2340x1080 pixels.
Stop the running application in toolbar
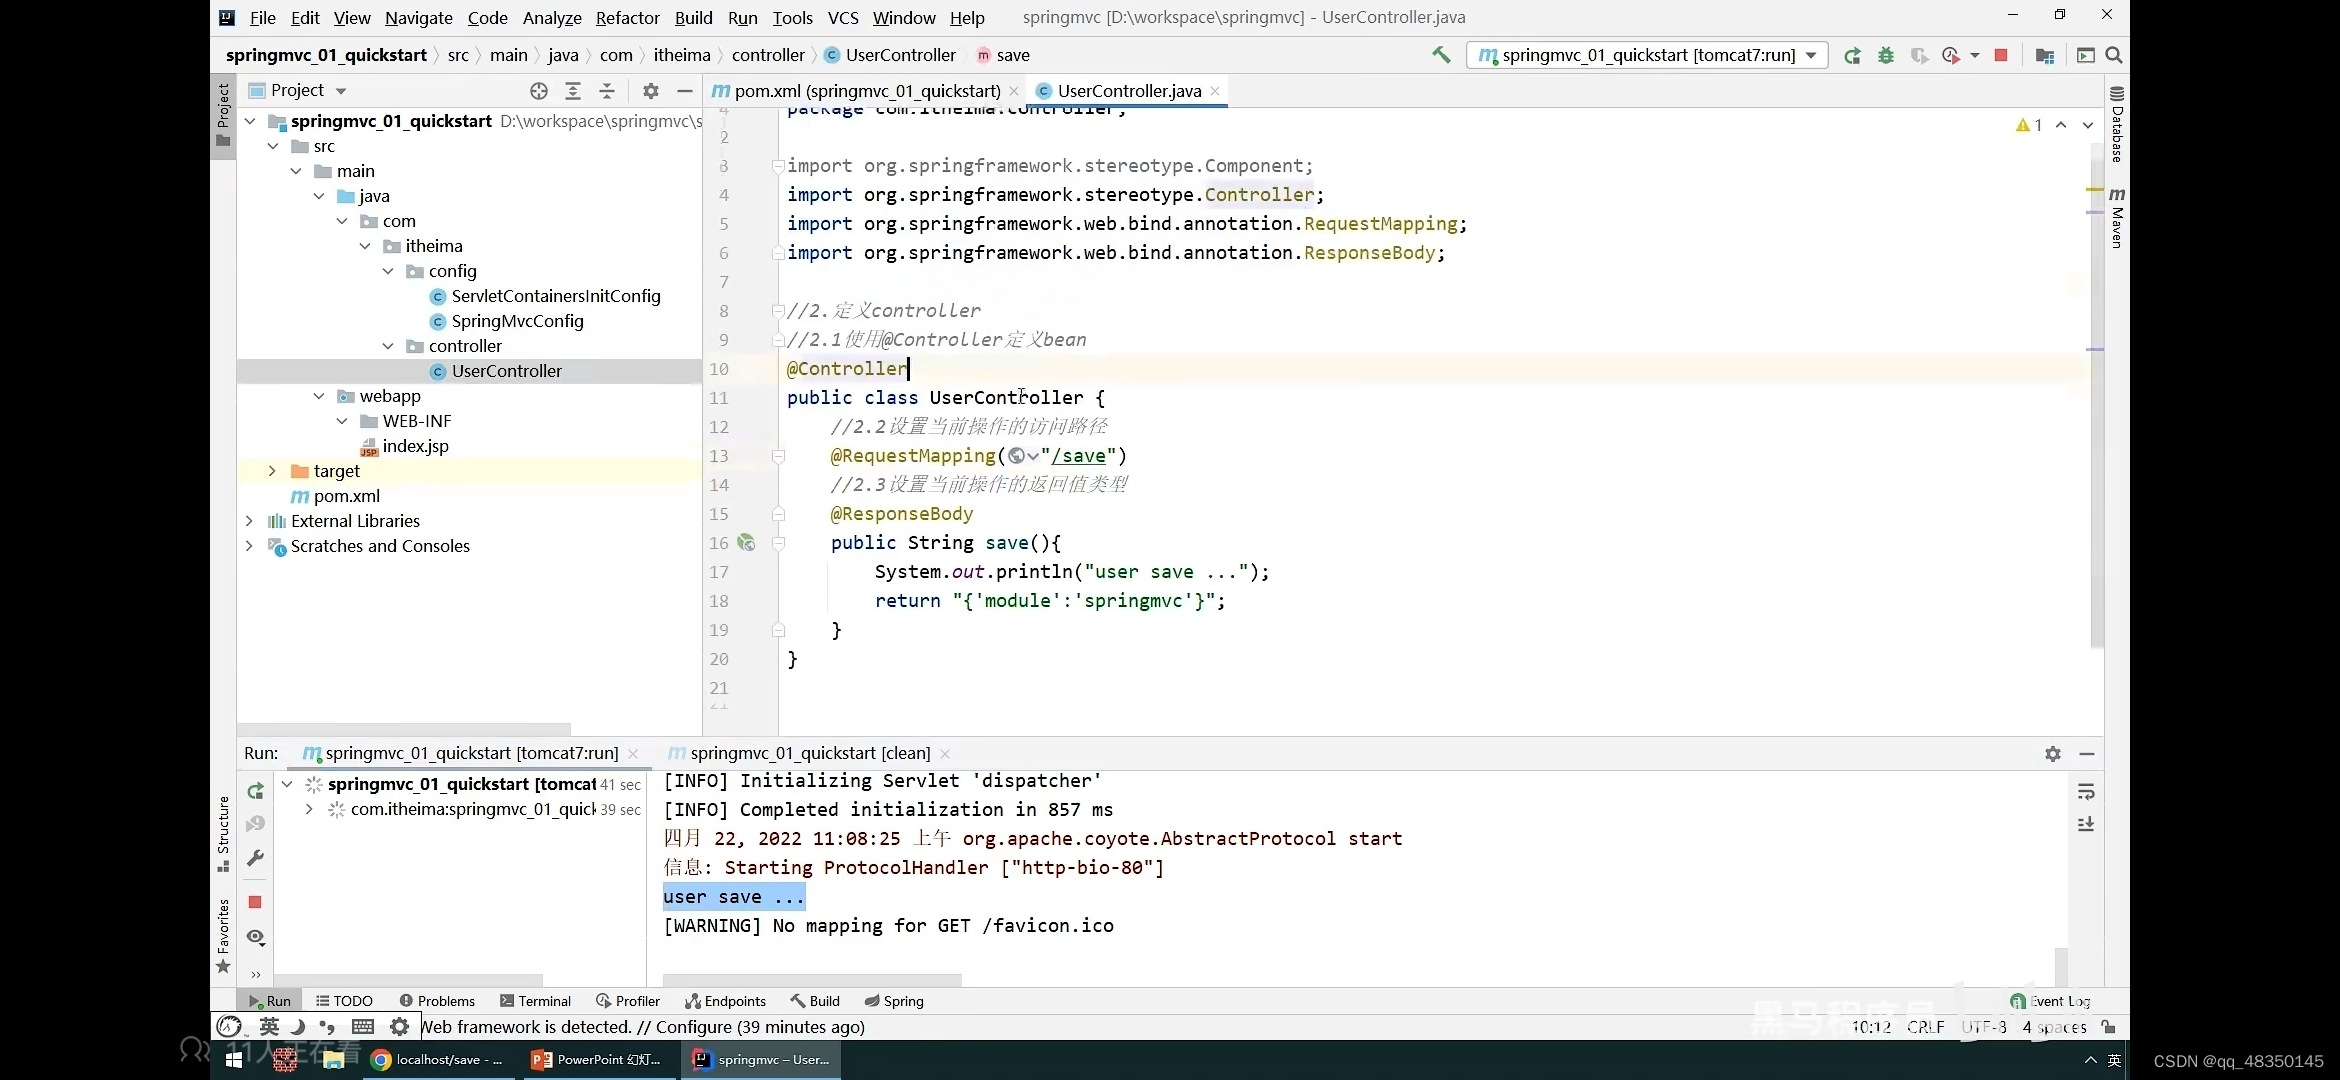[2001, 55]
